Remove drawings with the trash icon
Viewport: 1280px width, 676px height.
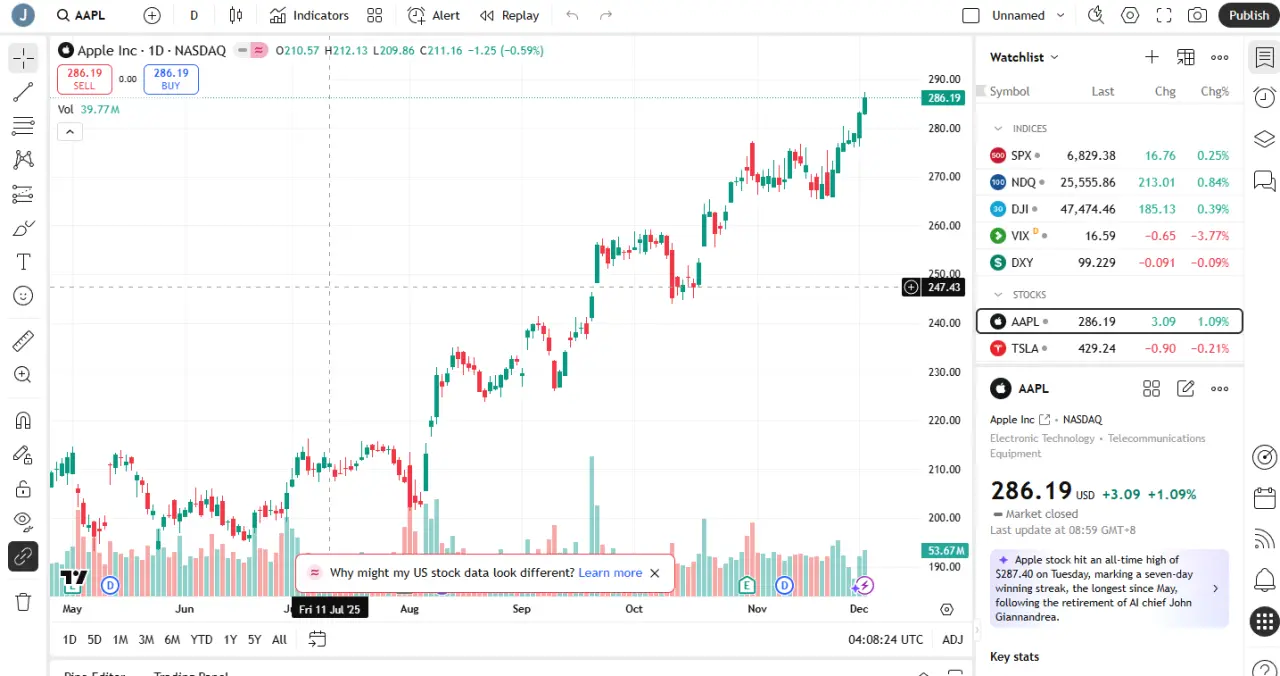click(x=23, y=601)
